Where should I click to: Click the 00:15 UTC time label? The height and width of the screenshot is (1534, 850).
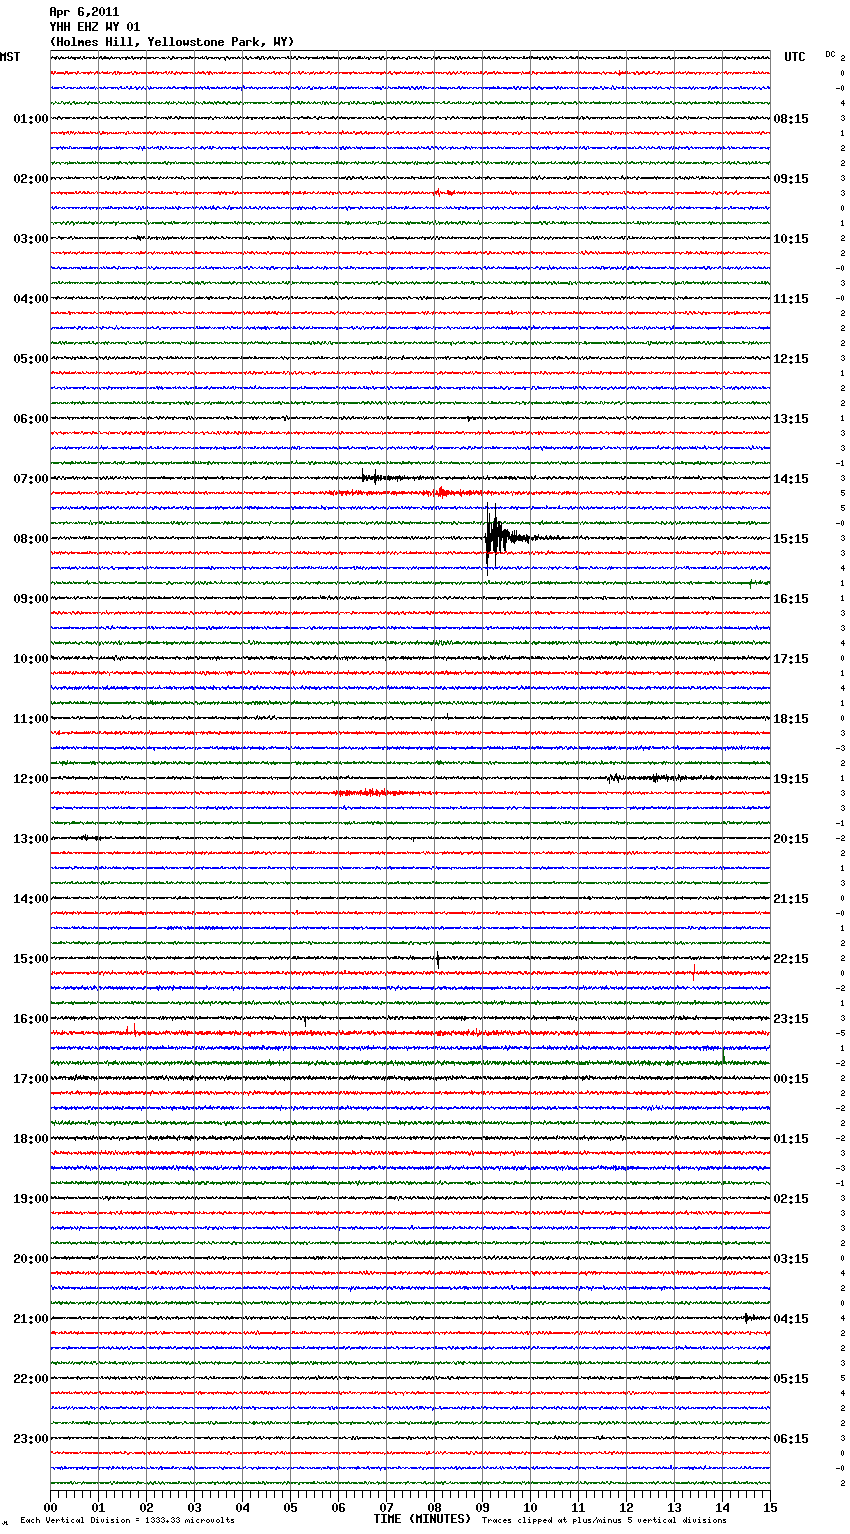tap(791, 1079)
